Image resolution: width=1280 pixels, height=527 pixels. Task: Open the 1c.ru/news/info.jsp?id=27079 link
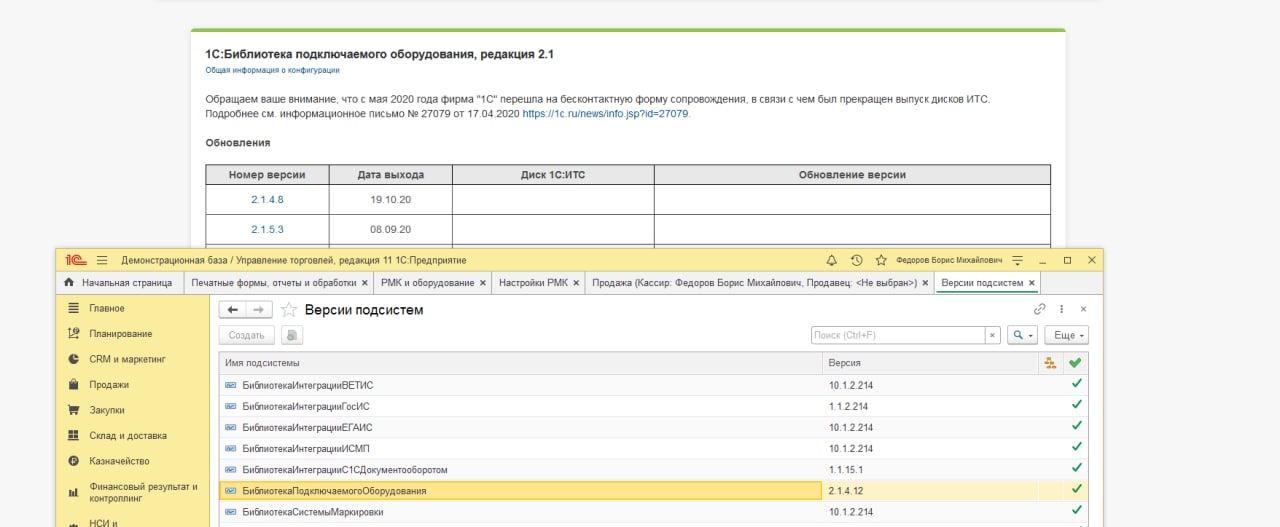pos(605,114)
